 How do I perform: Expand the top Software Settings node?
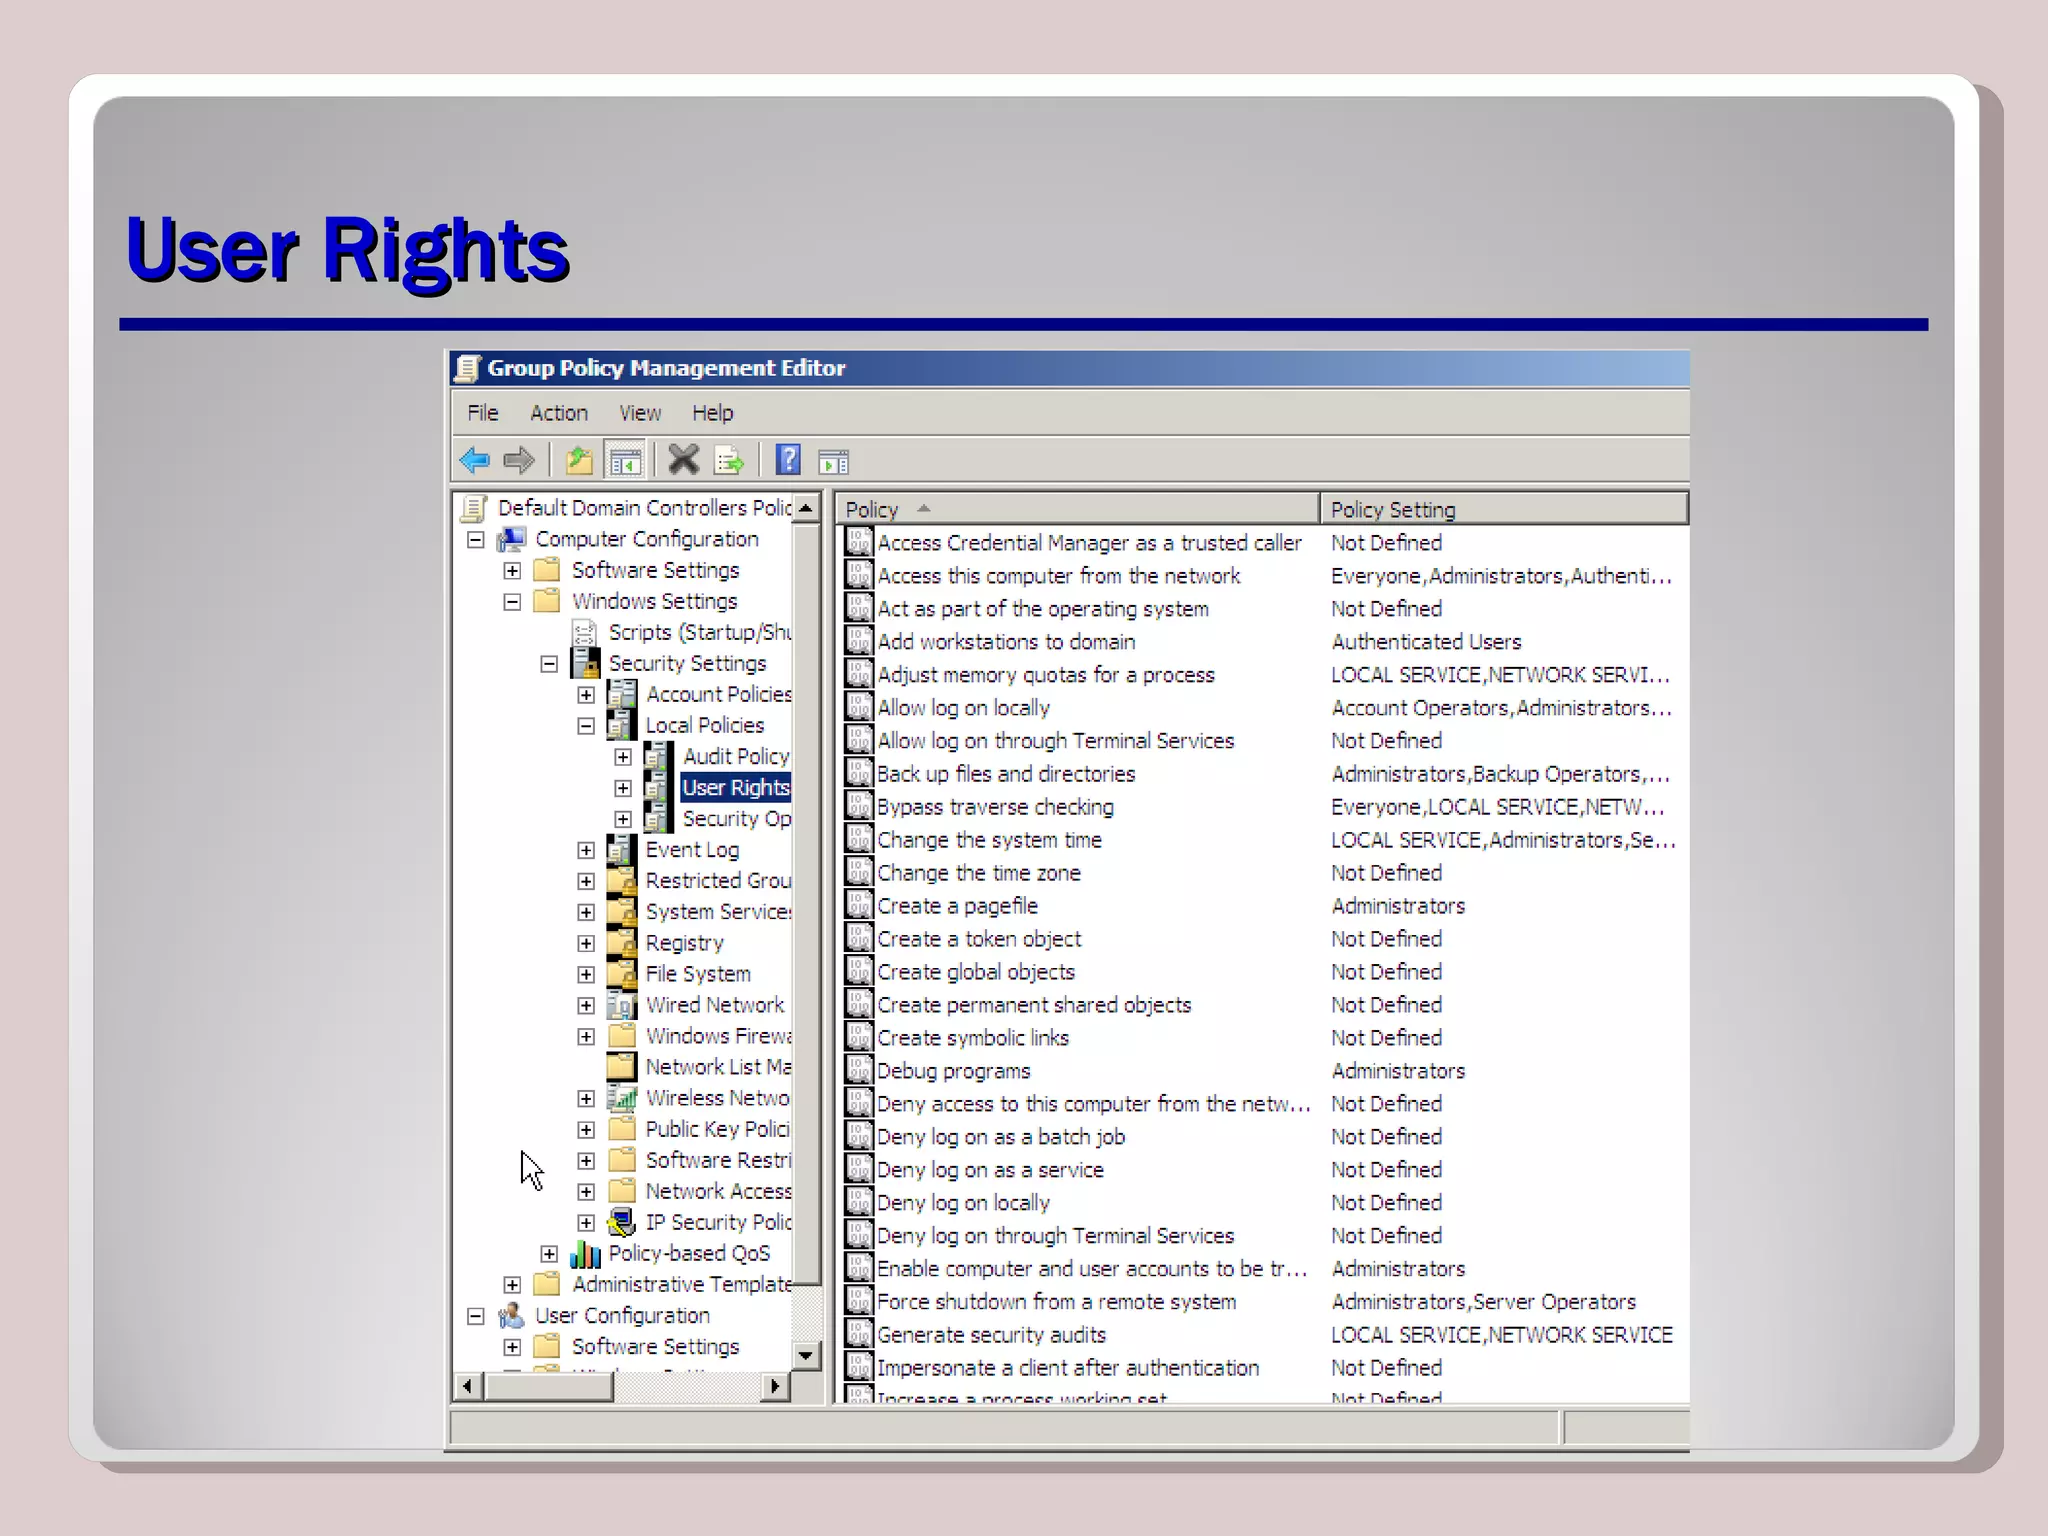tap(512, 571)
